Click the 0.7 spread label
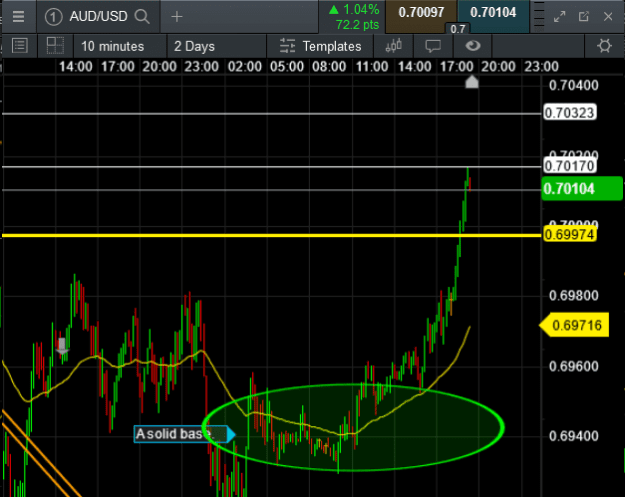Image resolution: width=625 pixels, height=497 pixels. (x=458, y=29)
